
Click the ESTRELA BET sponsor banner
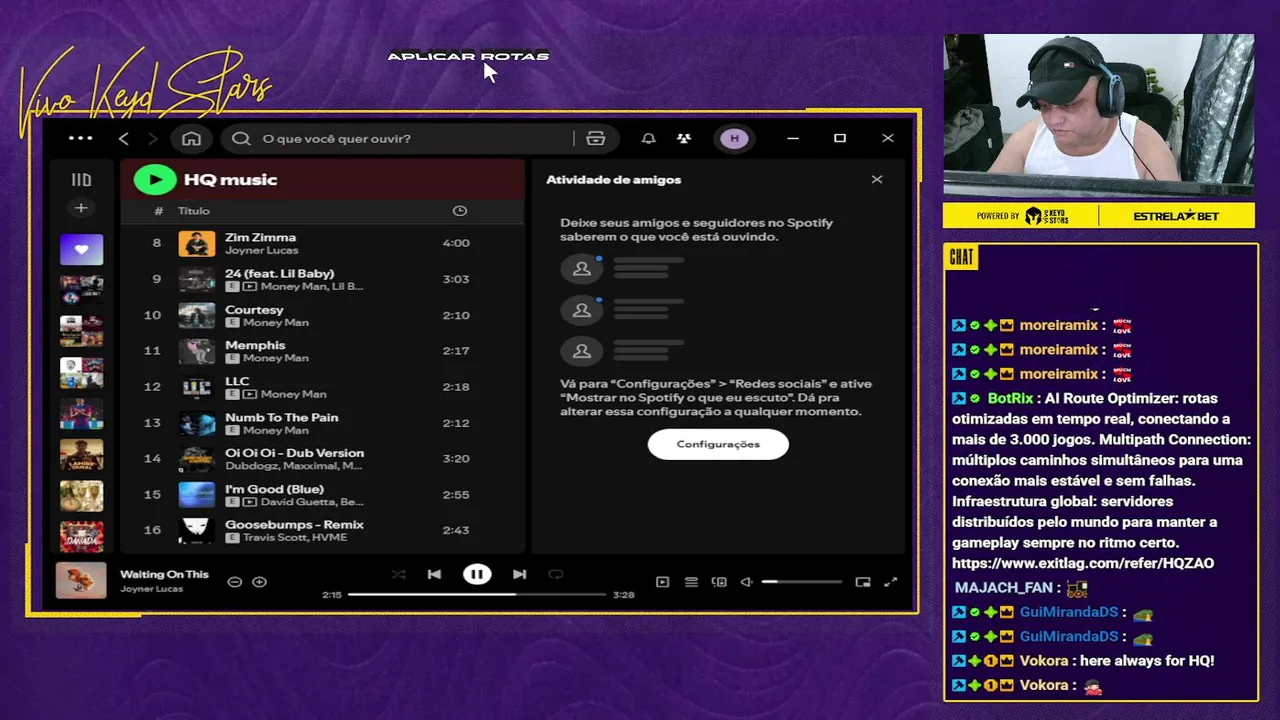(x=1176, y=216)
